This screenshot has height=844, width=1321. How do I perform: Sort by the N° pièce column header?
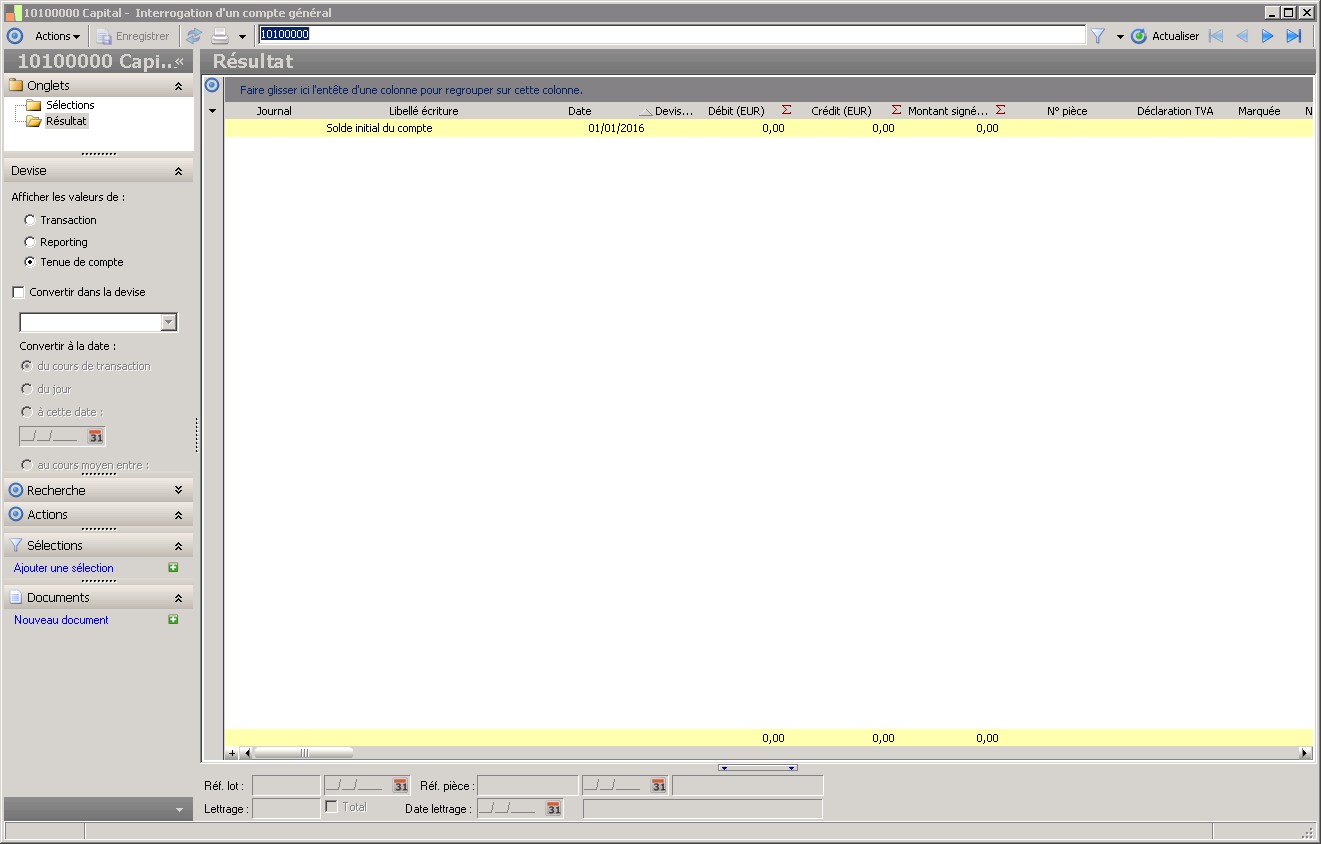pos(1067,111)
